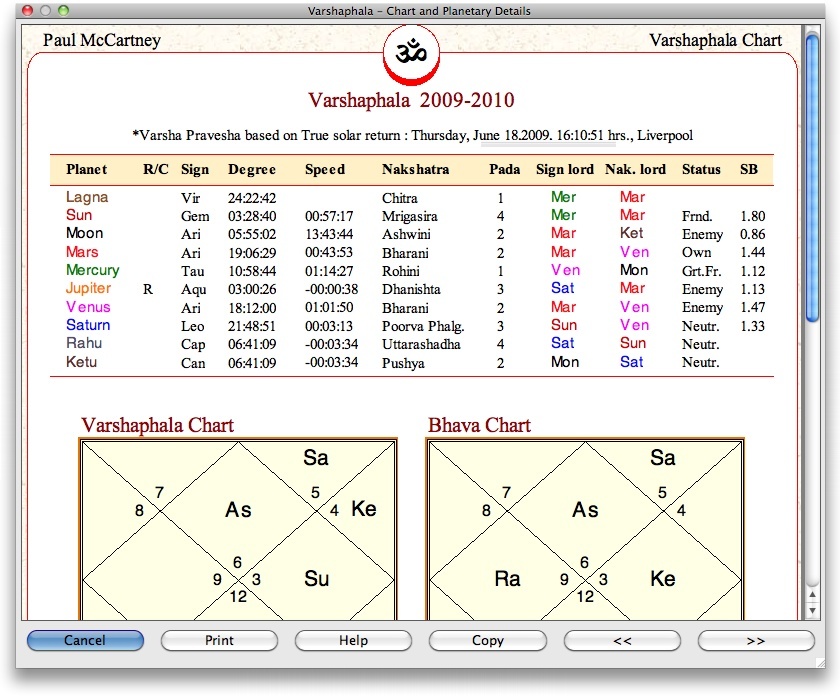Click the Lagna entry in the table
The height and width of the screenshot is (698, 840).
(x=87, y=198)
